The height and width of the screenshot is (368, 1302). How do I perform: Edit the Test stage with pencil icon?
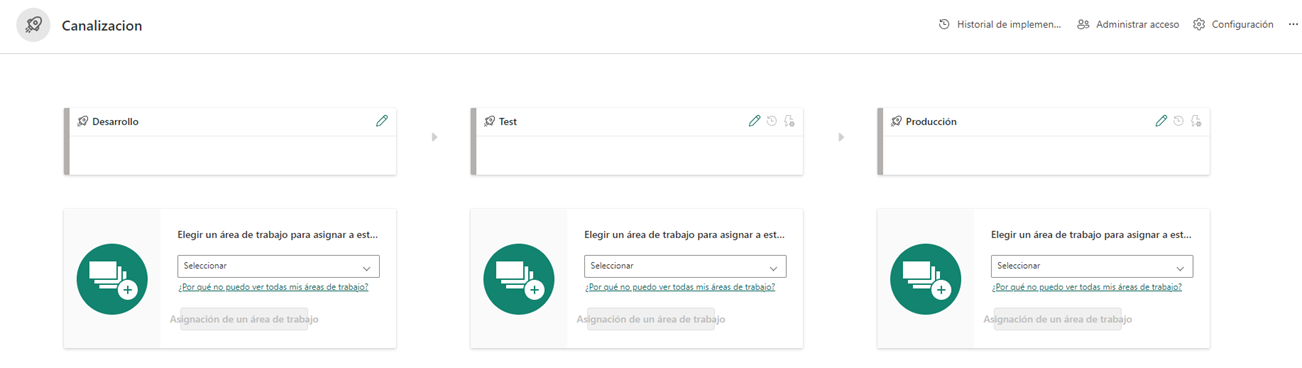pyautogui.click(x=755, y=121)
